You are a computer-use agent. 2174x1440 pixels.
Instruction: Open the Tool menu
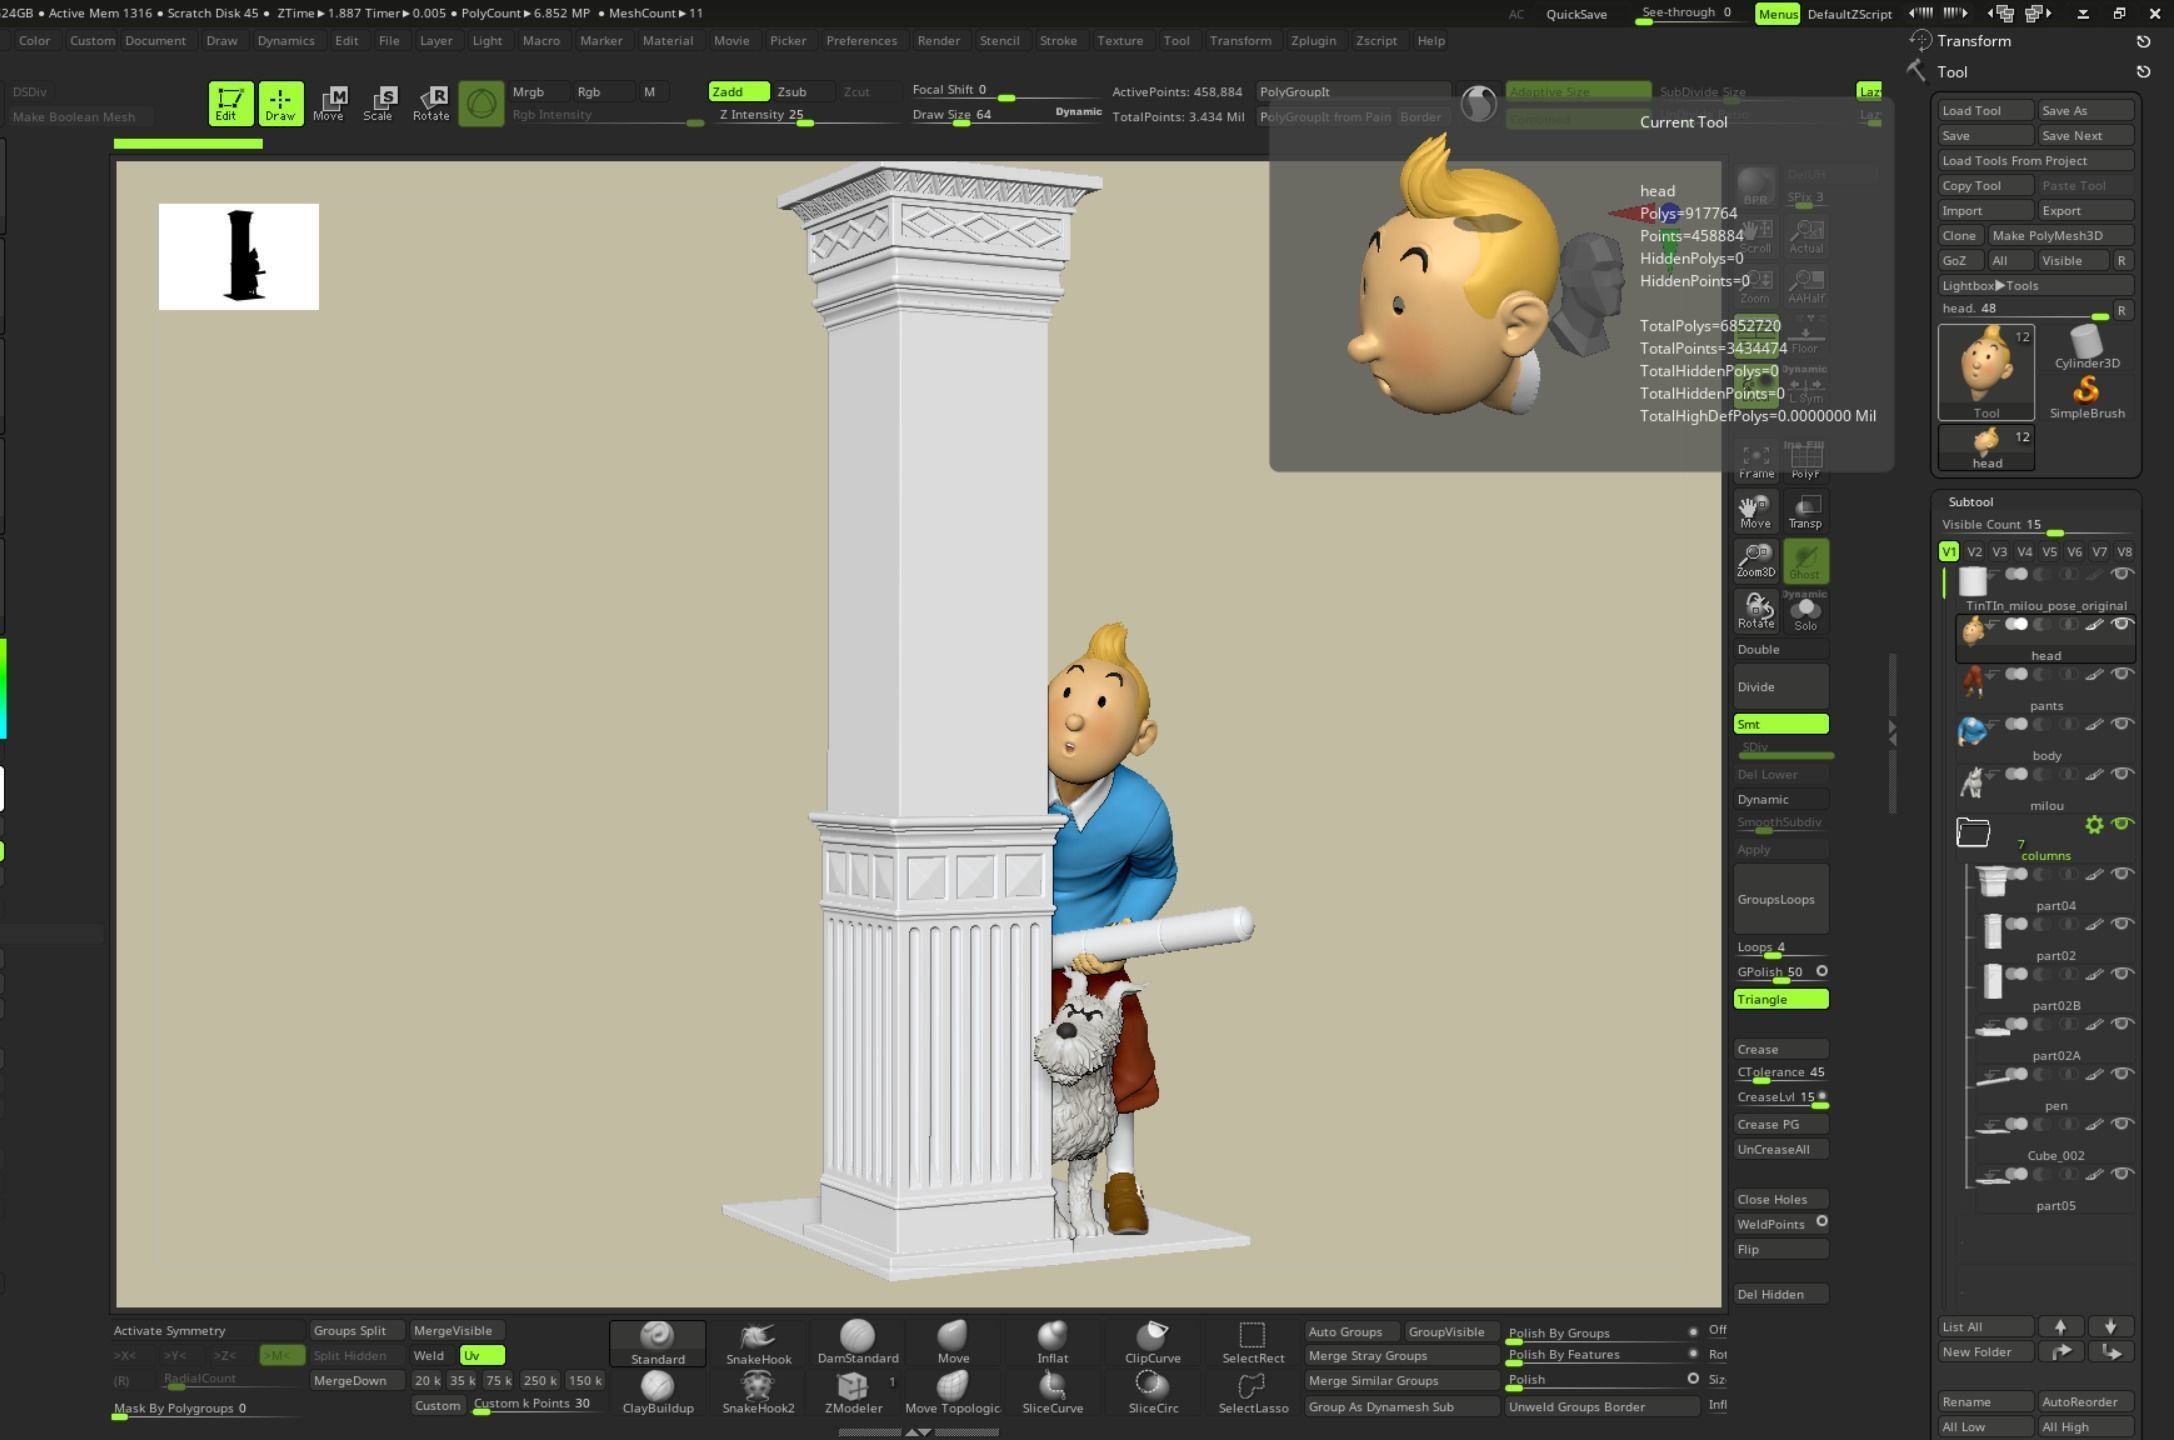[x=1176, y=41]
